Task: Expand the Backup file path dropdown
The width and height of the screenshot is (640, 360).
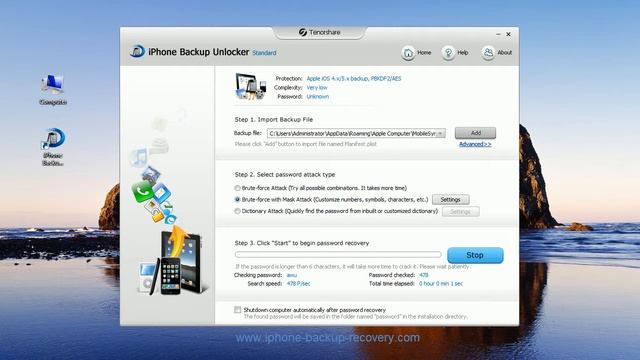Action: [440, 133]
